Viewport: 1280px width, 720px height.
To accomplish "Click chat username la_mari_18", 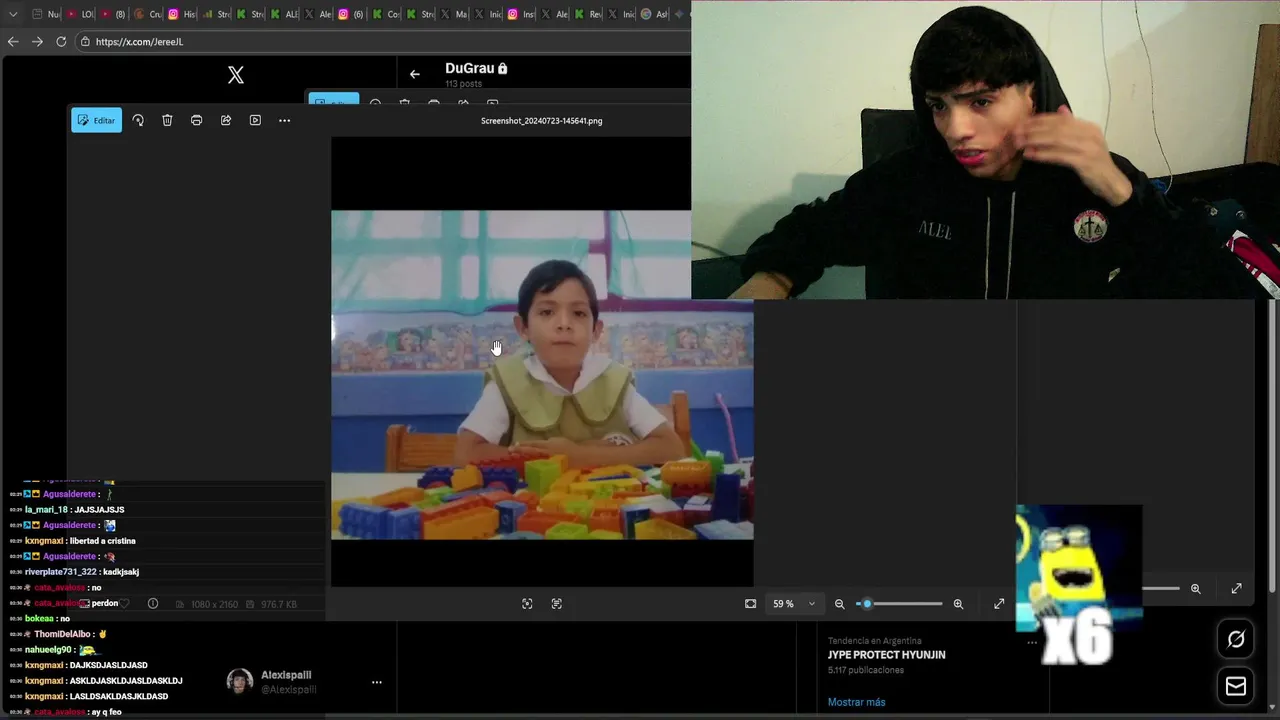I will point(46,510).
